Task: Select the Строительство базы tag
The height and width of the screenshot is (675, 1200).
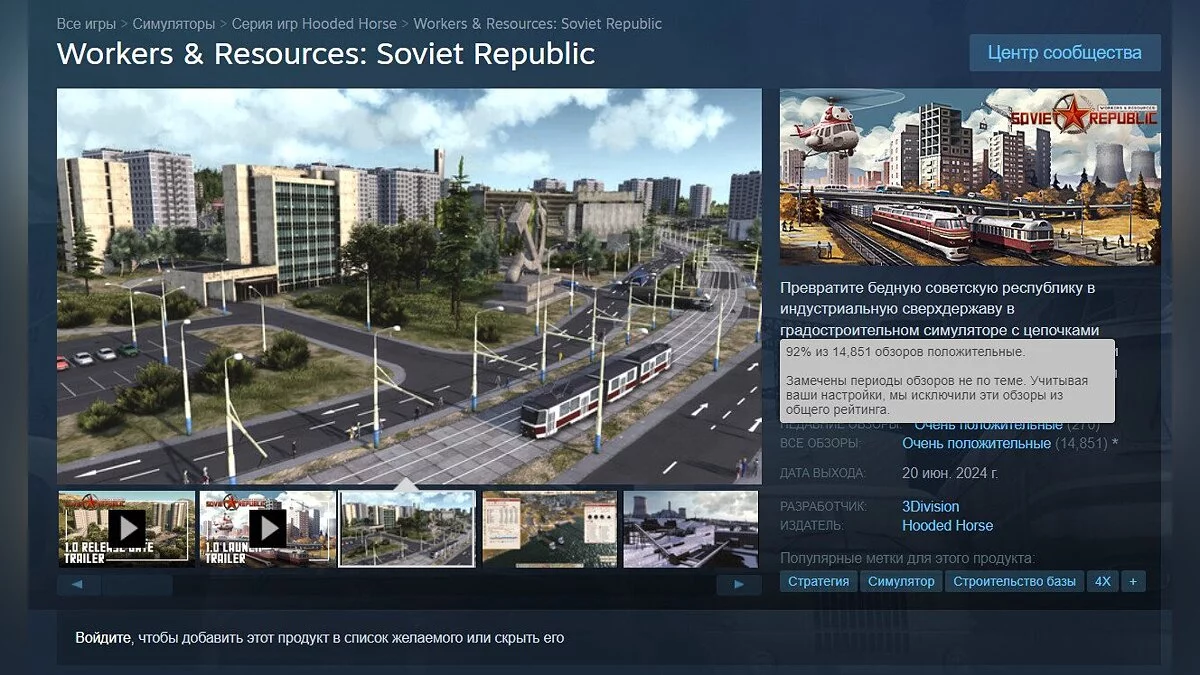Action: coord(1014,581)
